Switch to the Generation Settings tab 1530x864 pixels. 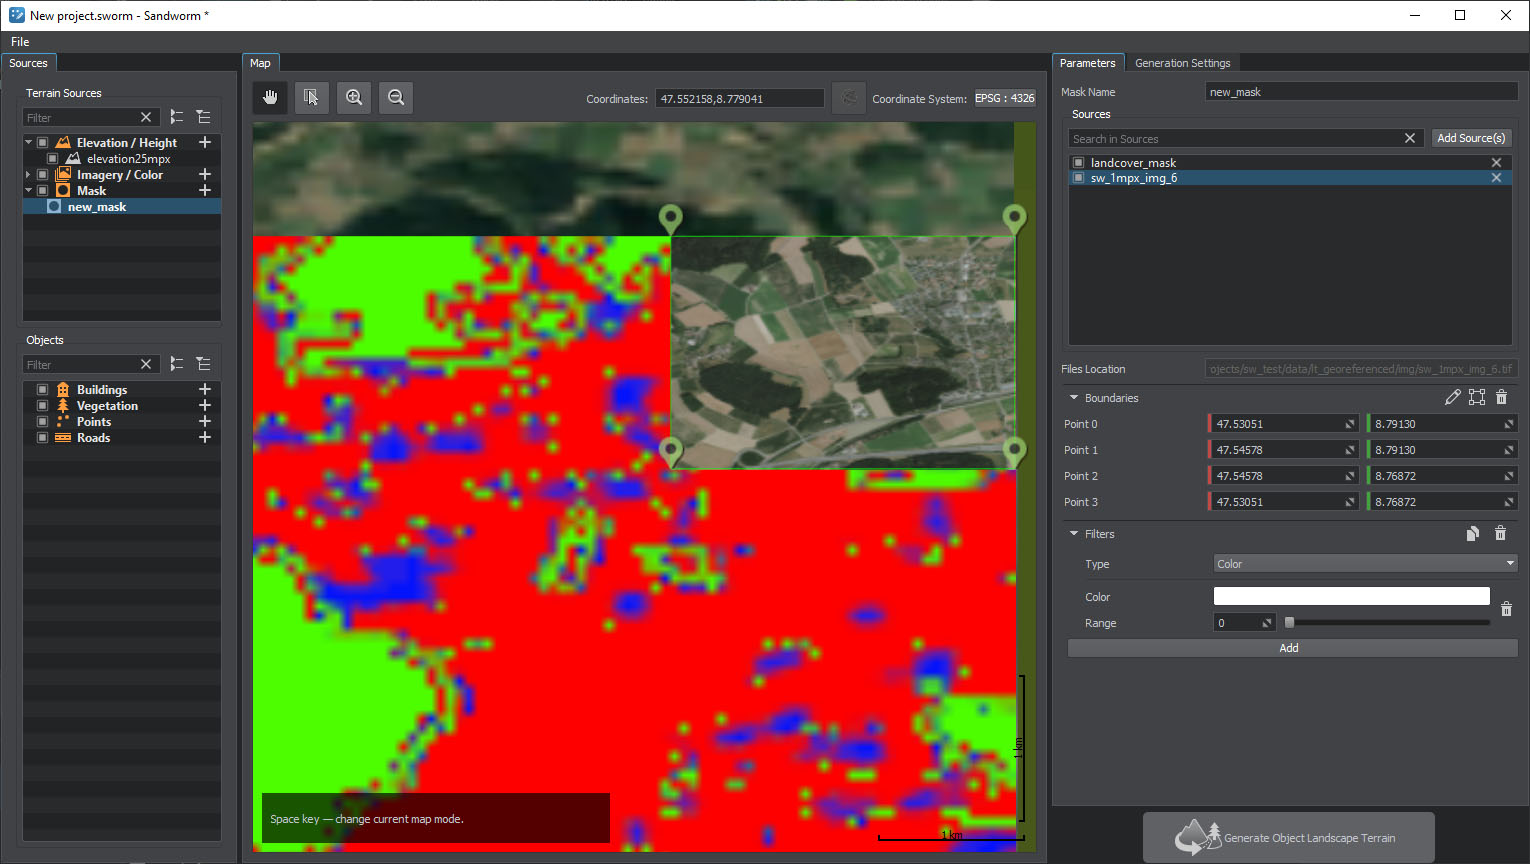(1182, 63)
